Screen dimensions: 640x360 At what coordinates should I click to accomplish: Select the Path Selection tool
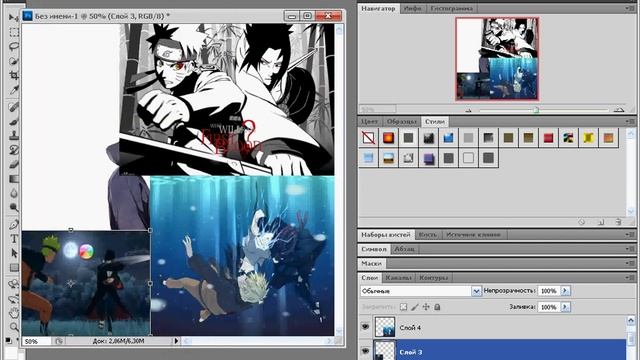(x=13, y=253)
